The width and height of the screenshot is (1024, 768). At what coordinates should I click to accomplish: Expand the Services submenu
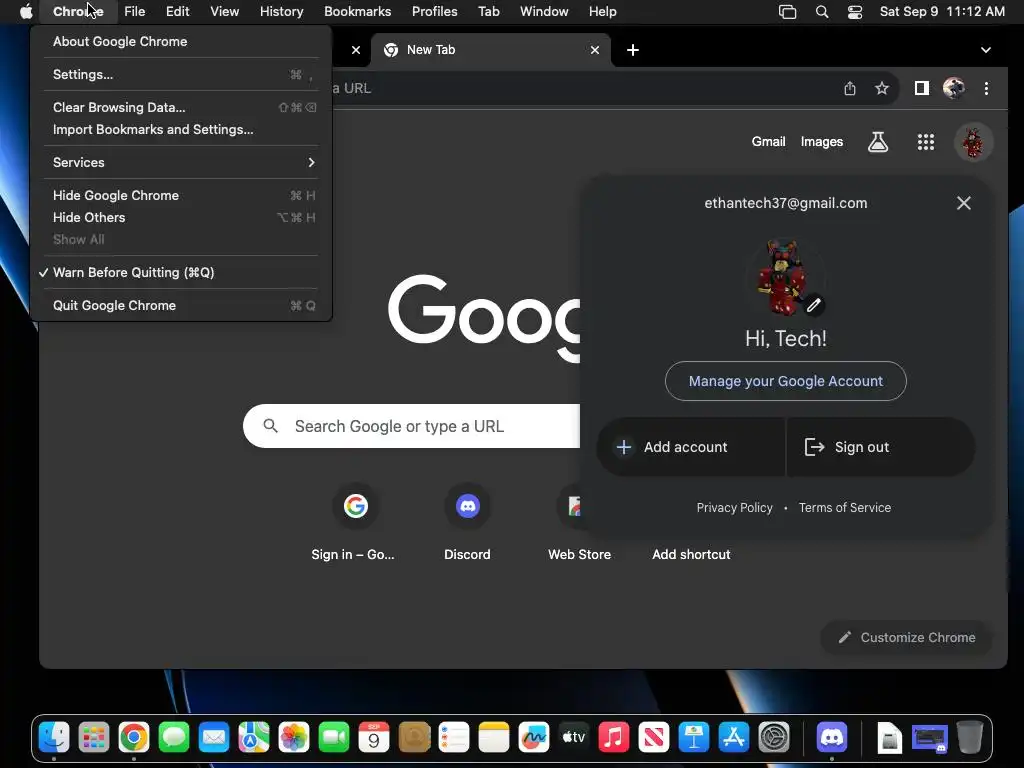tap(181, 163)
